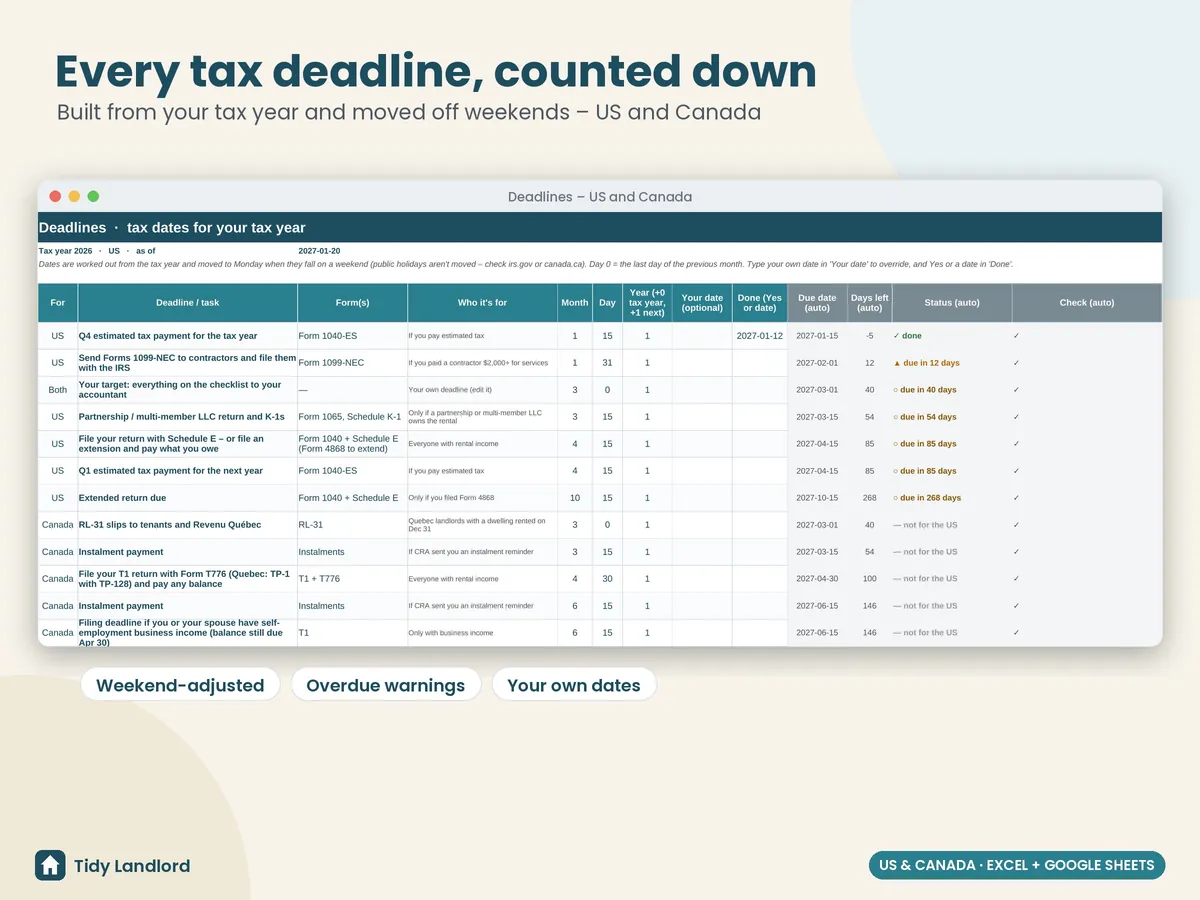Select 'File your T1 return with Form T776' task

[x=188, y=579]
